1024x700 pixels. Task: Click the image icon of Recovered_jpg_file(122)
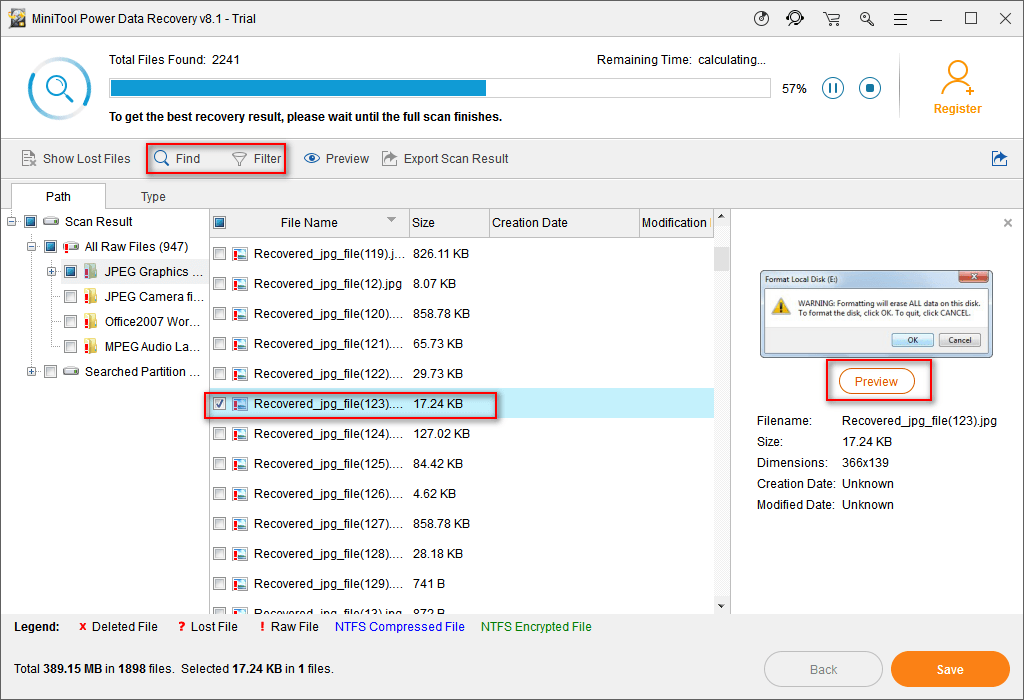point(240,374)
